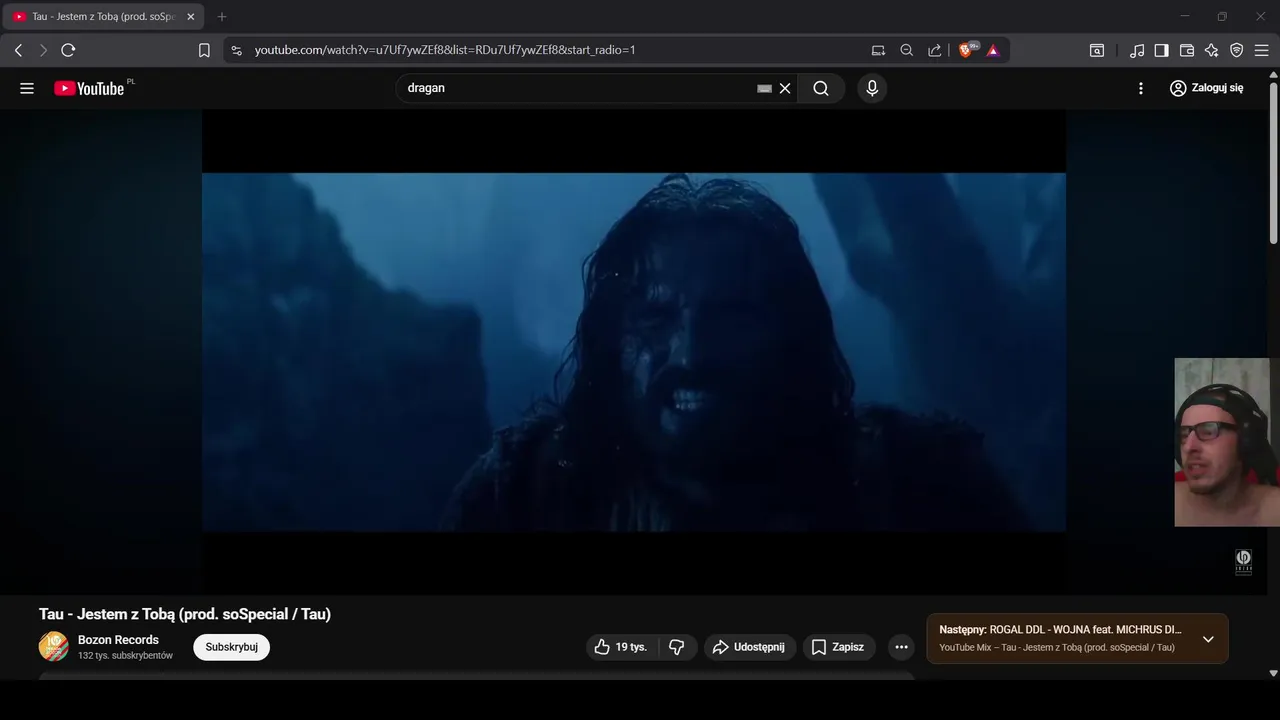The height and width of the screenshot is (720, 1280).
Task: Click Zaloguj się sign-in button
Action: click(1207, 88)
